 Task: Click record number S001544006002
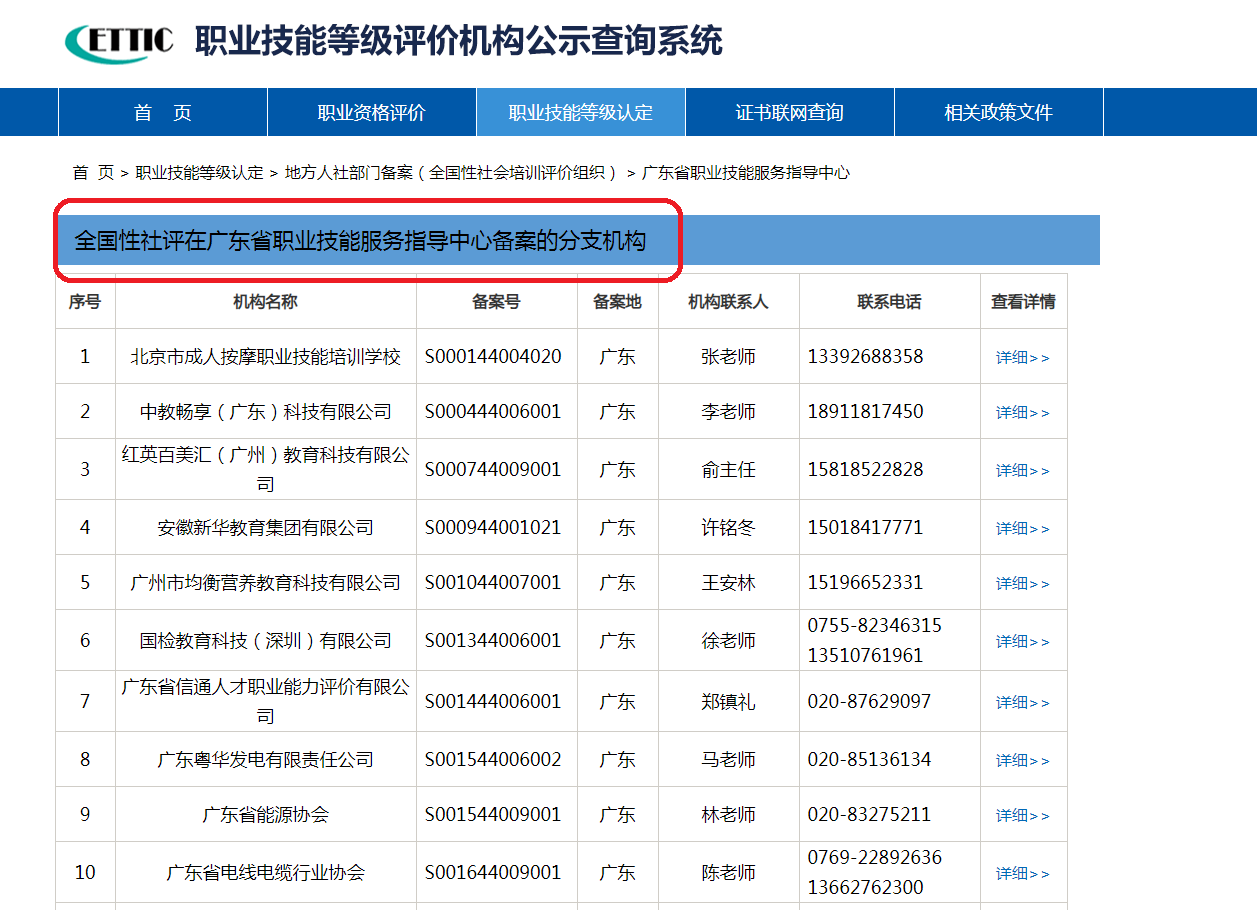(x=493, y=760)
